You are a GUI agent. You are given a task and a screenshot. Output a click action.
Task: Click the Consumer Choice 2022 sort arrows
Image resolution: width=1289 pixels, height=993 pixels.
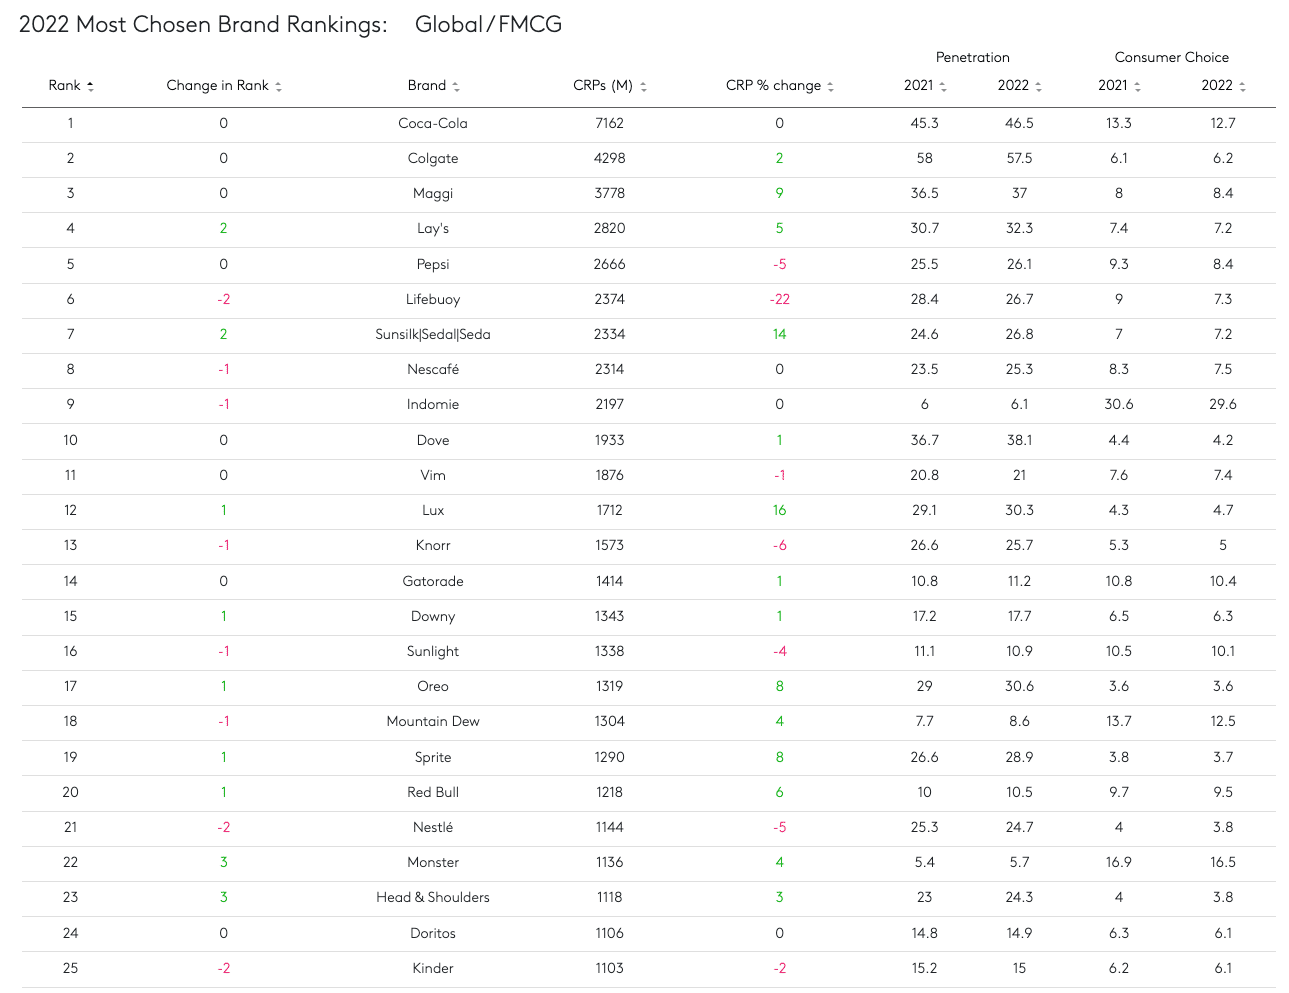pos(1242,87)
